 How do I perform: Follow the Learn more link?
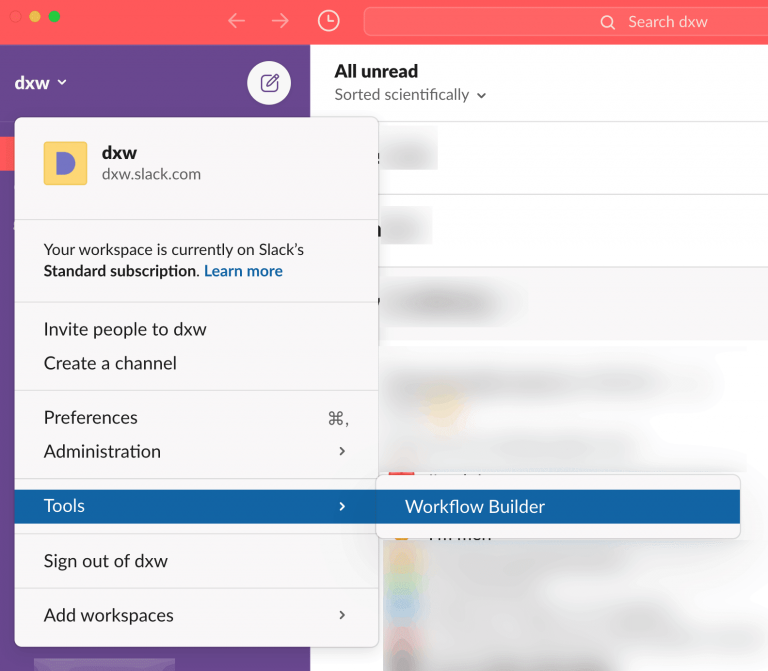[243, 271]
